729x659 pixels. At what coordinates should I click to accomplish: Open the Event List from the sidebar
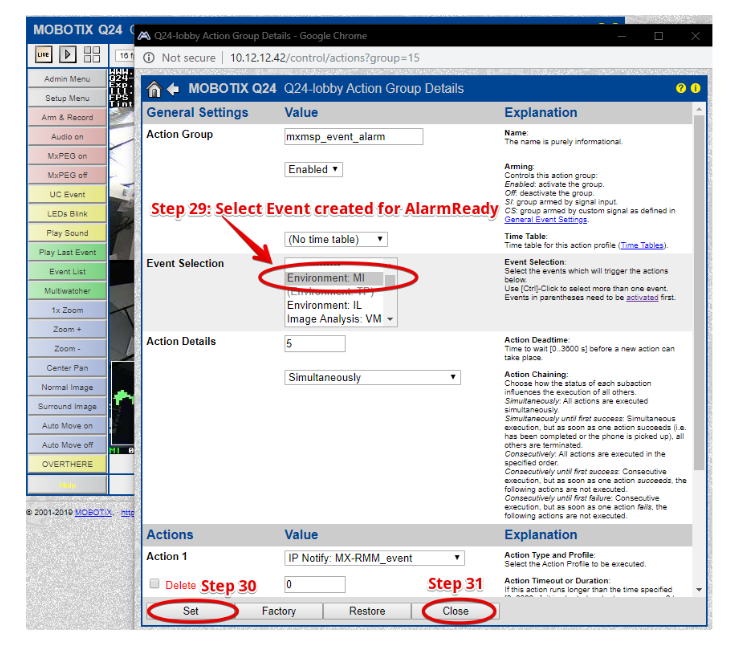click(67, 272)
